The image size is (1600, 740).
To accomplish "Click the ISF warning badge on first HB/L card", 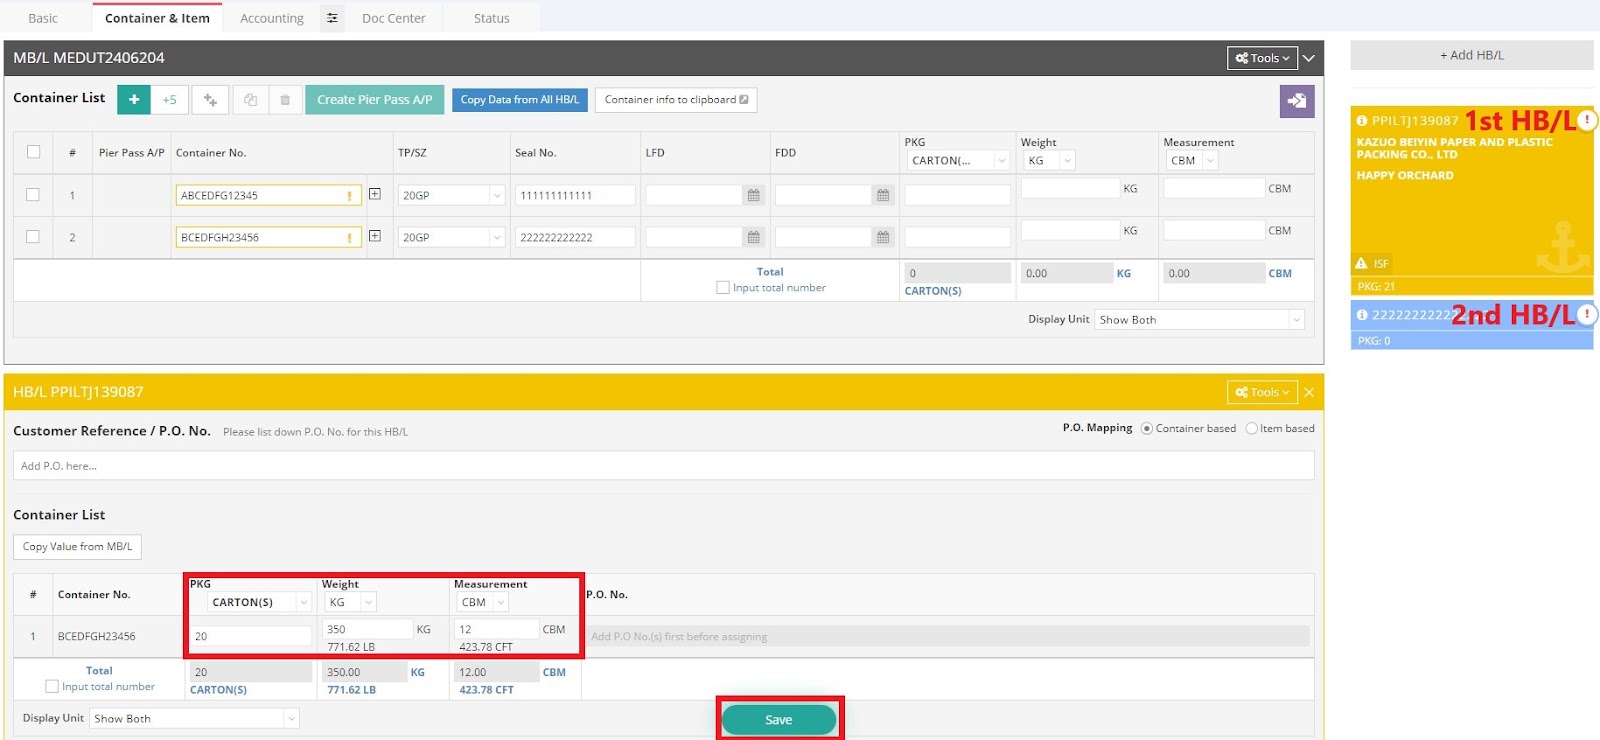I will [1372, 264].
